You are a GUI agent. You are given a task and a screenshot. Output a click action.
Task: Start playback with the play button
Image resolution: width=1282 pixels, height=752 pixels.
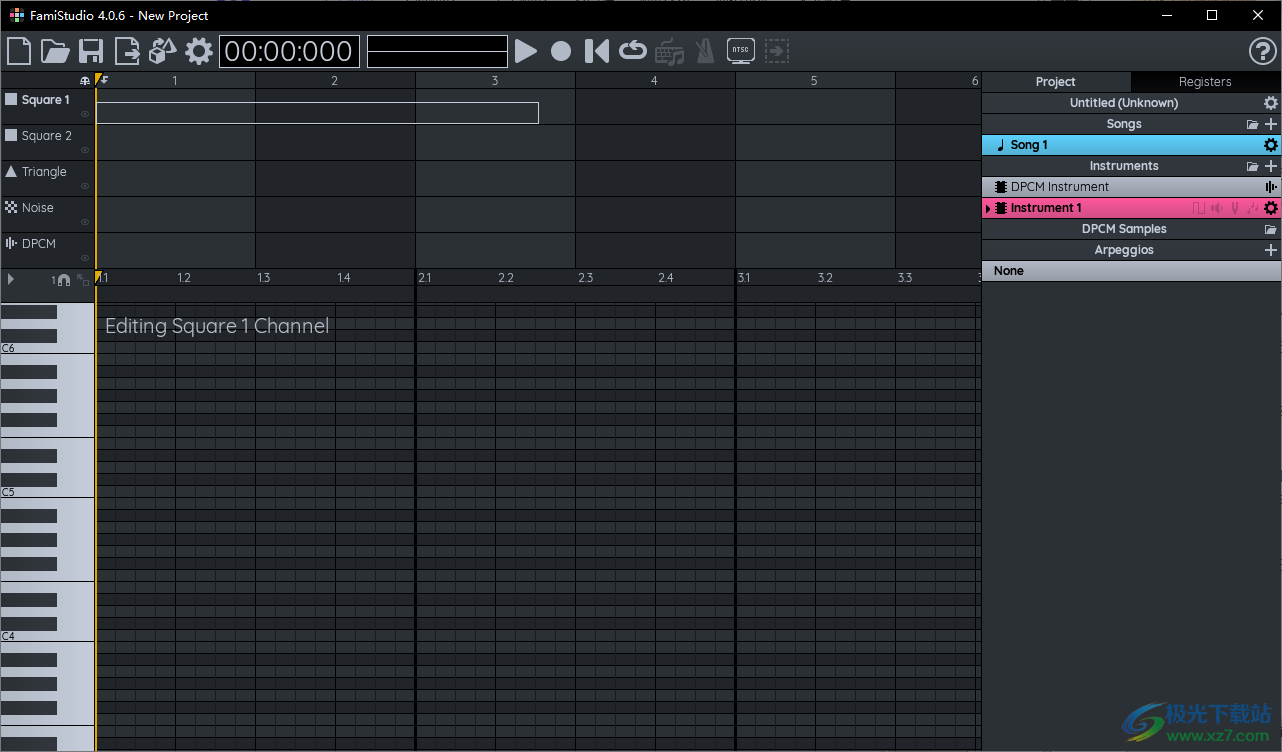[x=526, y=51]
